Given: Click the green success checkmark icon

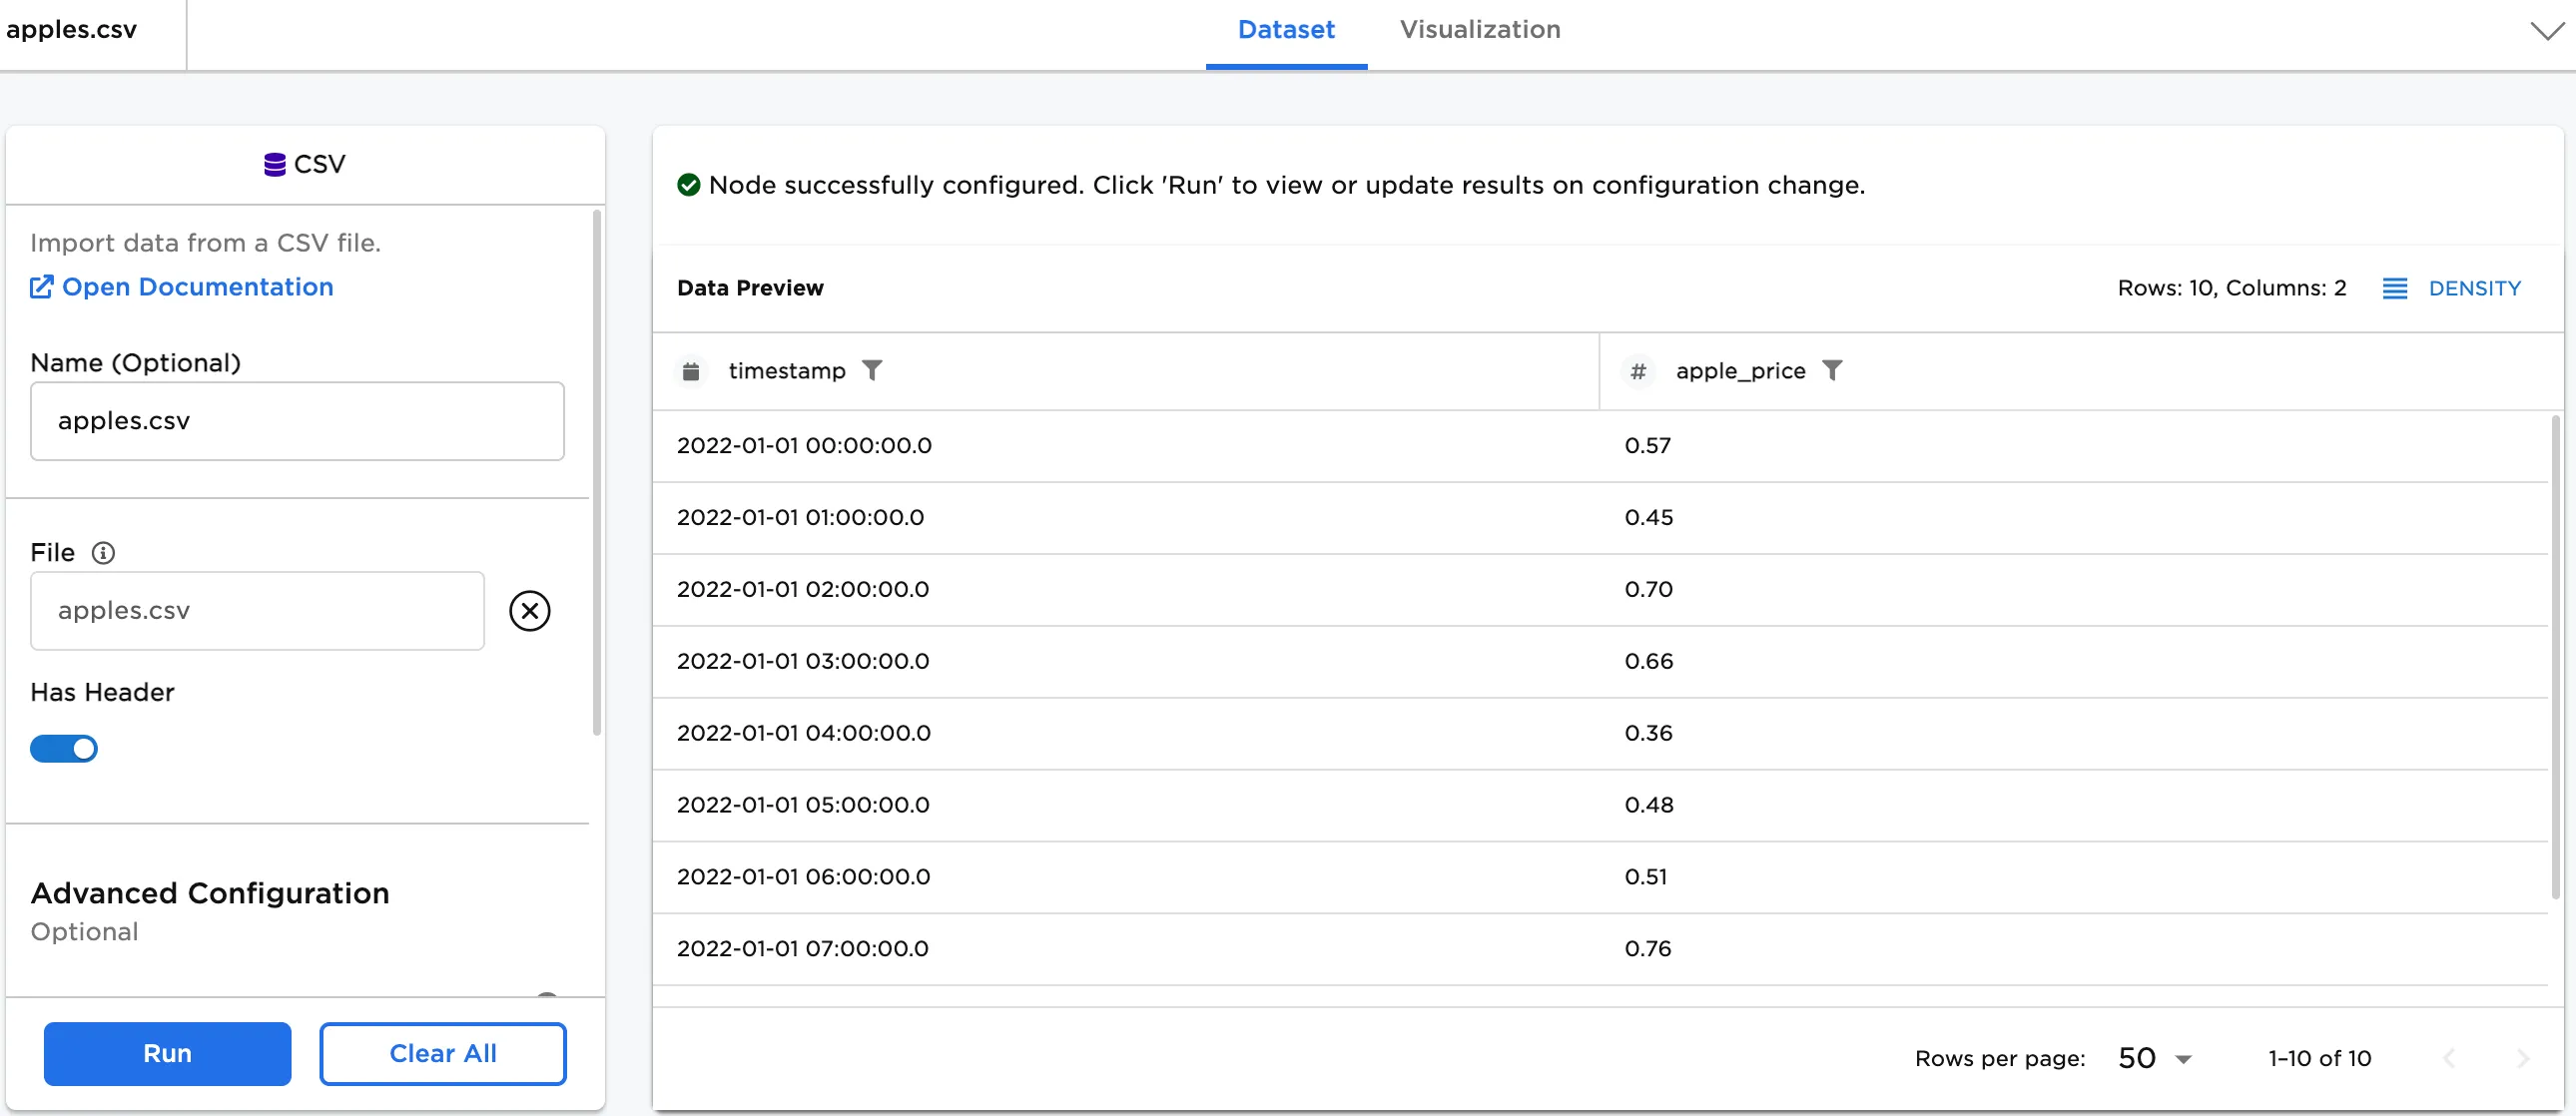Looking at the screenshot, I should coord(688,184).
